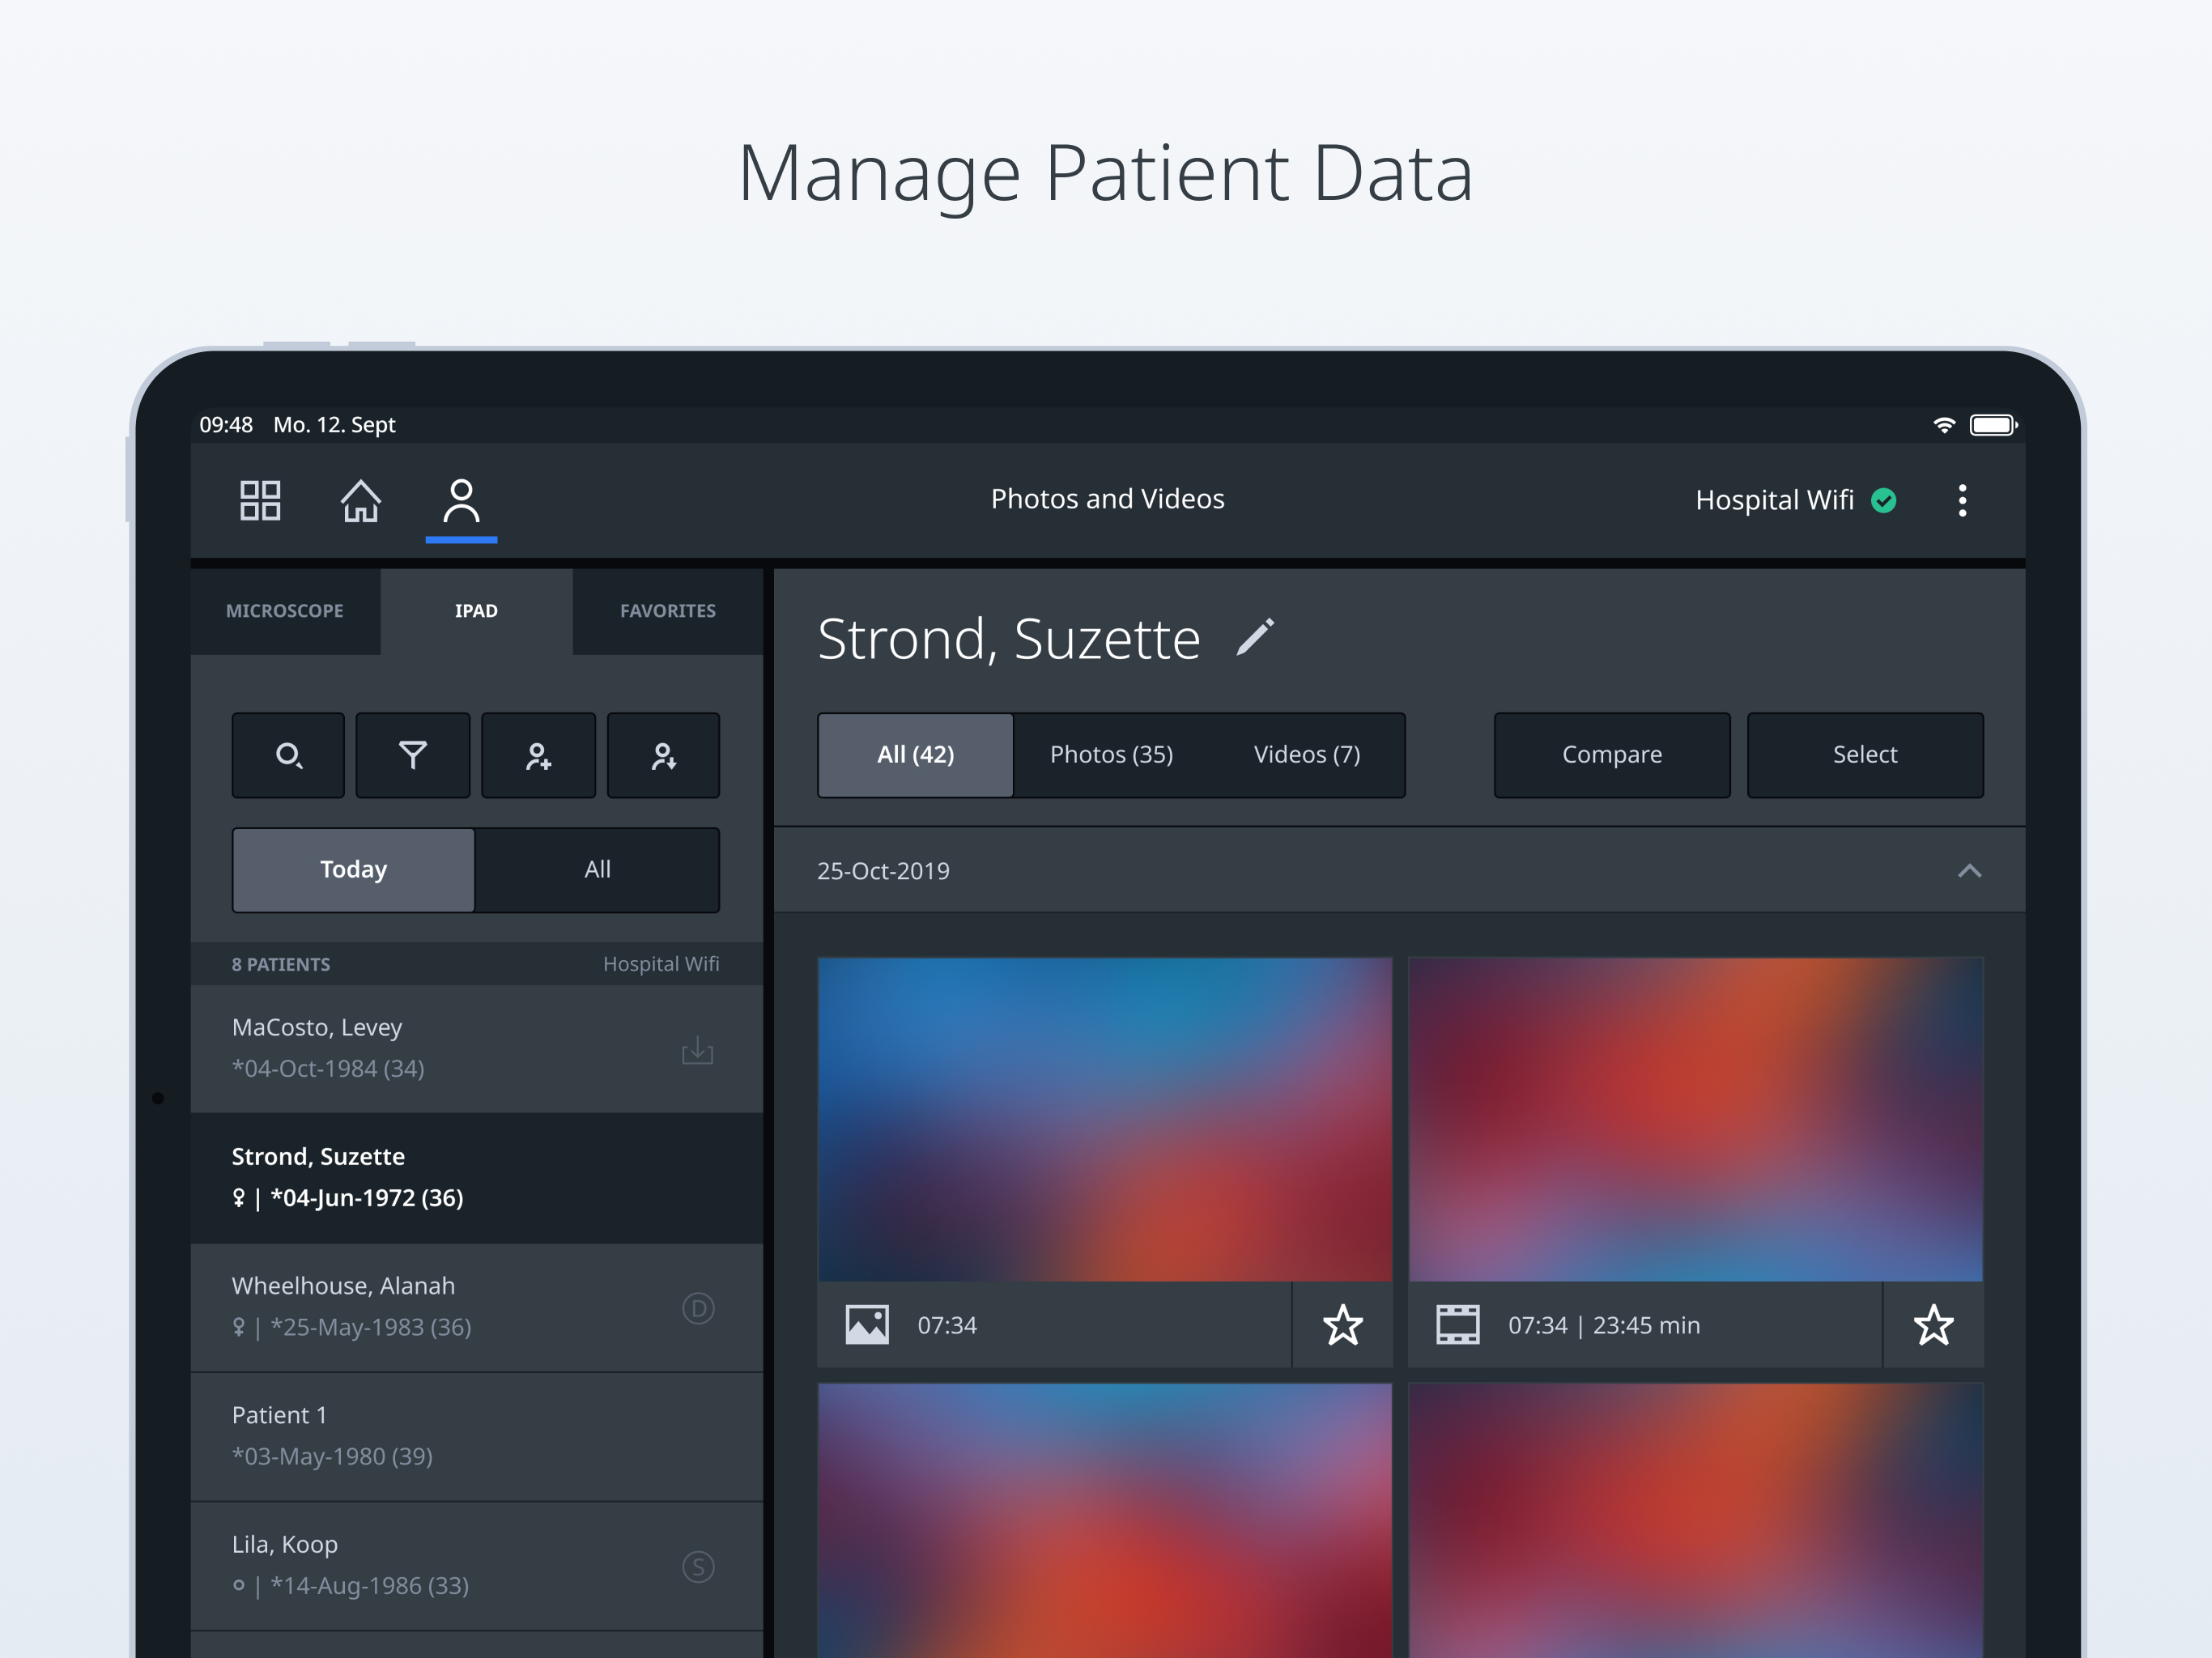The height and width of the screenshot is (1658, 2212).
Task: Click the photo type icon beside 07:34
Action: [x=867, y=1325]
